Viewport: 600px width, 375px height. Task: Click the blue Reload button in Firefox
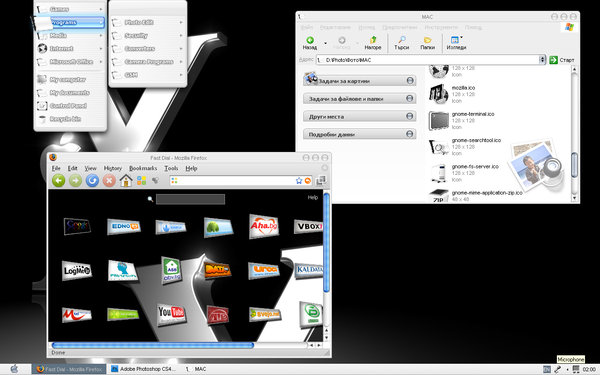click(92, 180)
